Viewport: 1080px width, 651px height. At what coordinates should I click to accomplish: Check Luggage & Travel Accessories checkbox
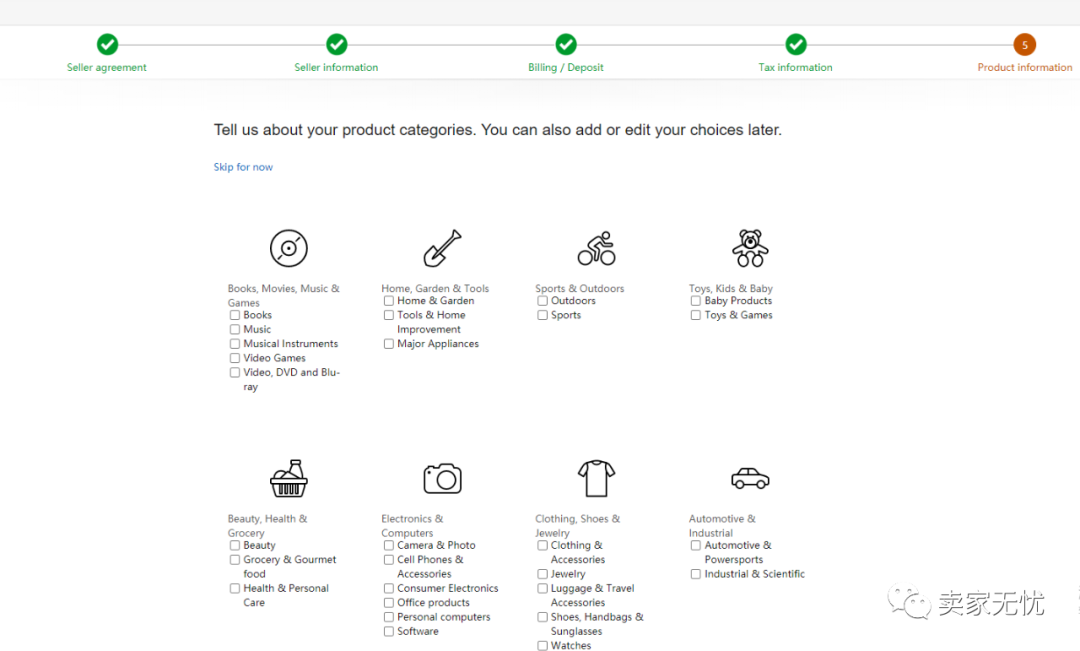543,588
